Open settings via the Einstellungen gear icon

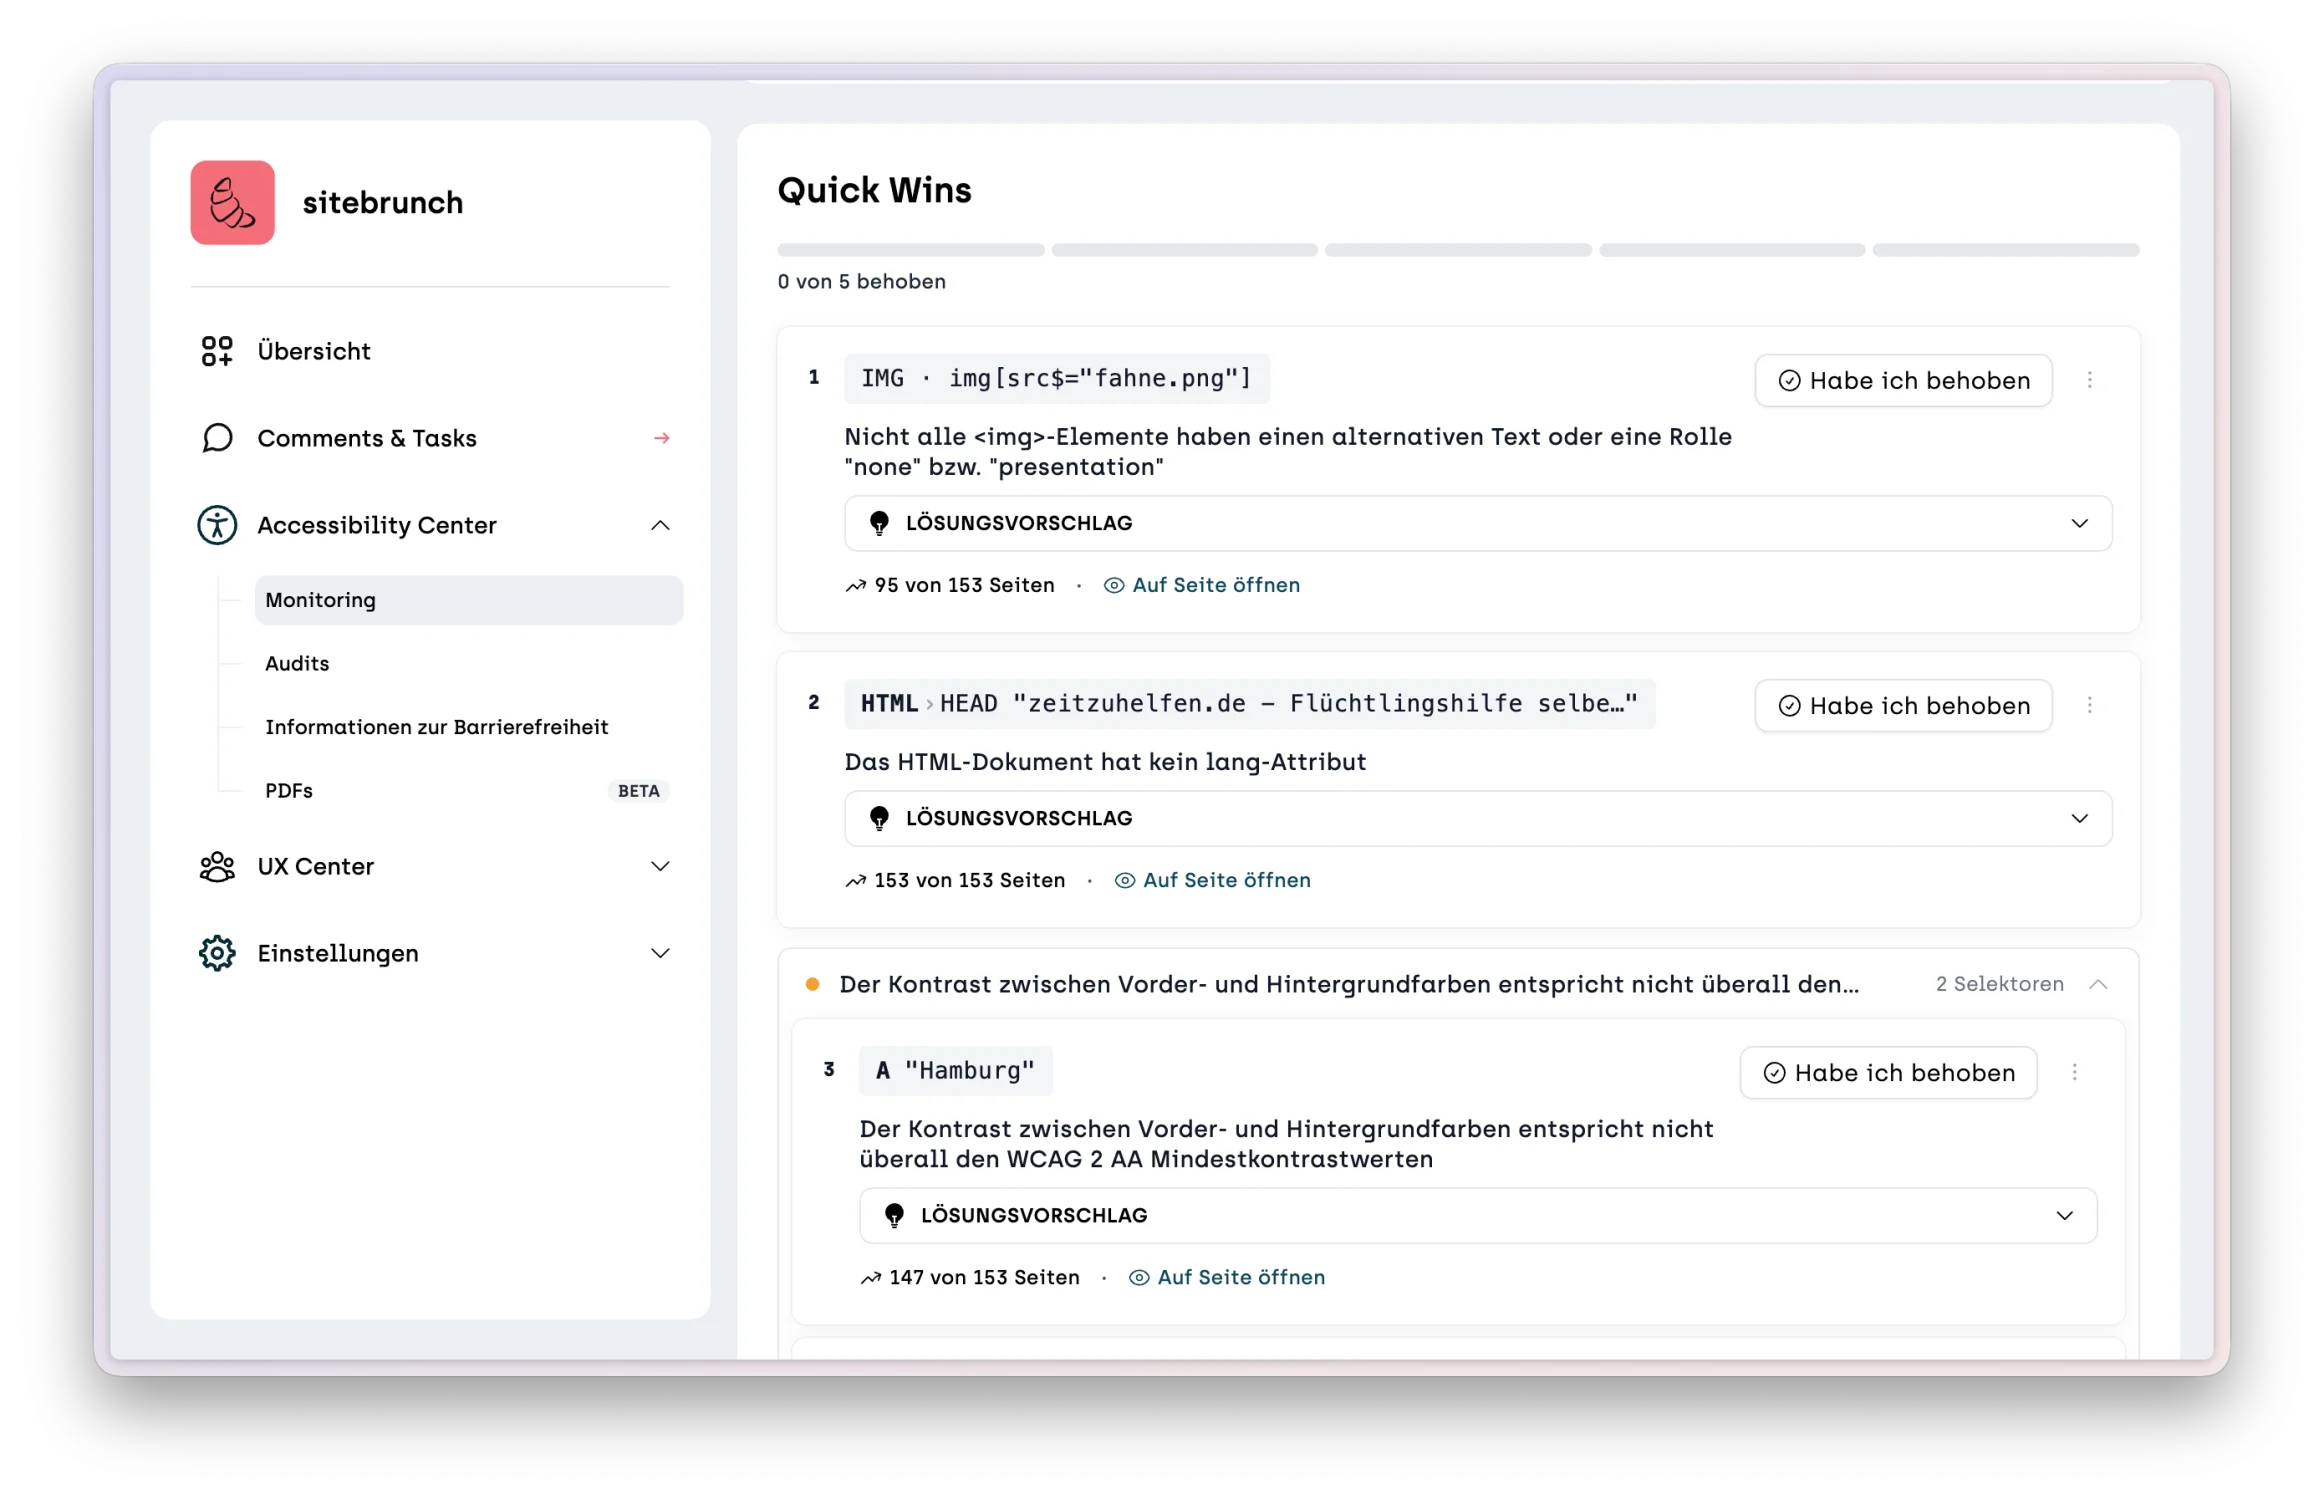tap(216, 953)
